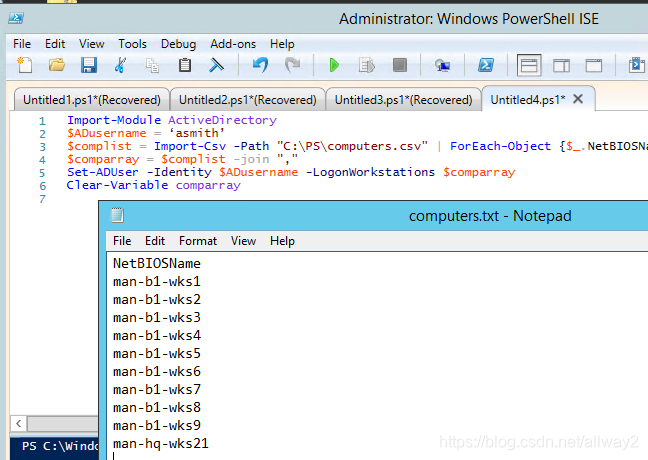This screenshot has width=648, height=460.
Task: Click the 'asmith' string on line 2
Action: [x=197, y=133]
